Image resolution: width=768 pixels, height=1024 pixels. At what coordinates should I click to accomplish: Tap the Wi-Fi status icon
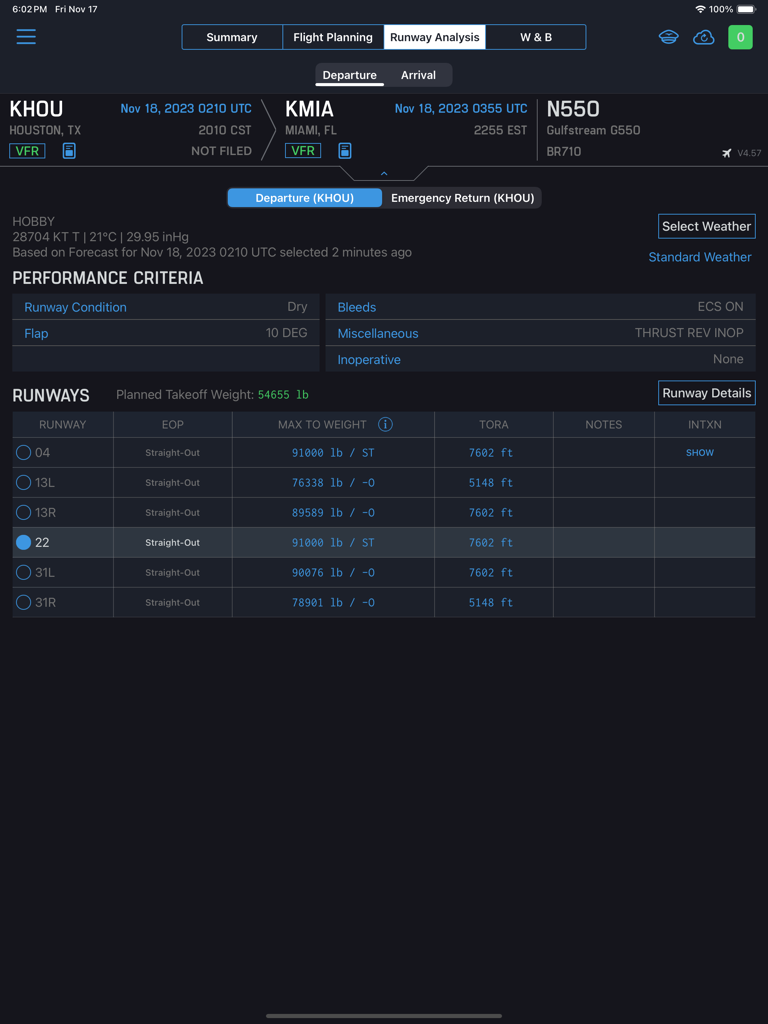(700, 9)
